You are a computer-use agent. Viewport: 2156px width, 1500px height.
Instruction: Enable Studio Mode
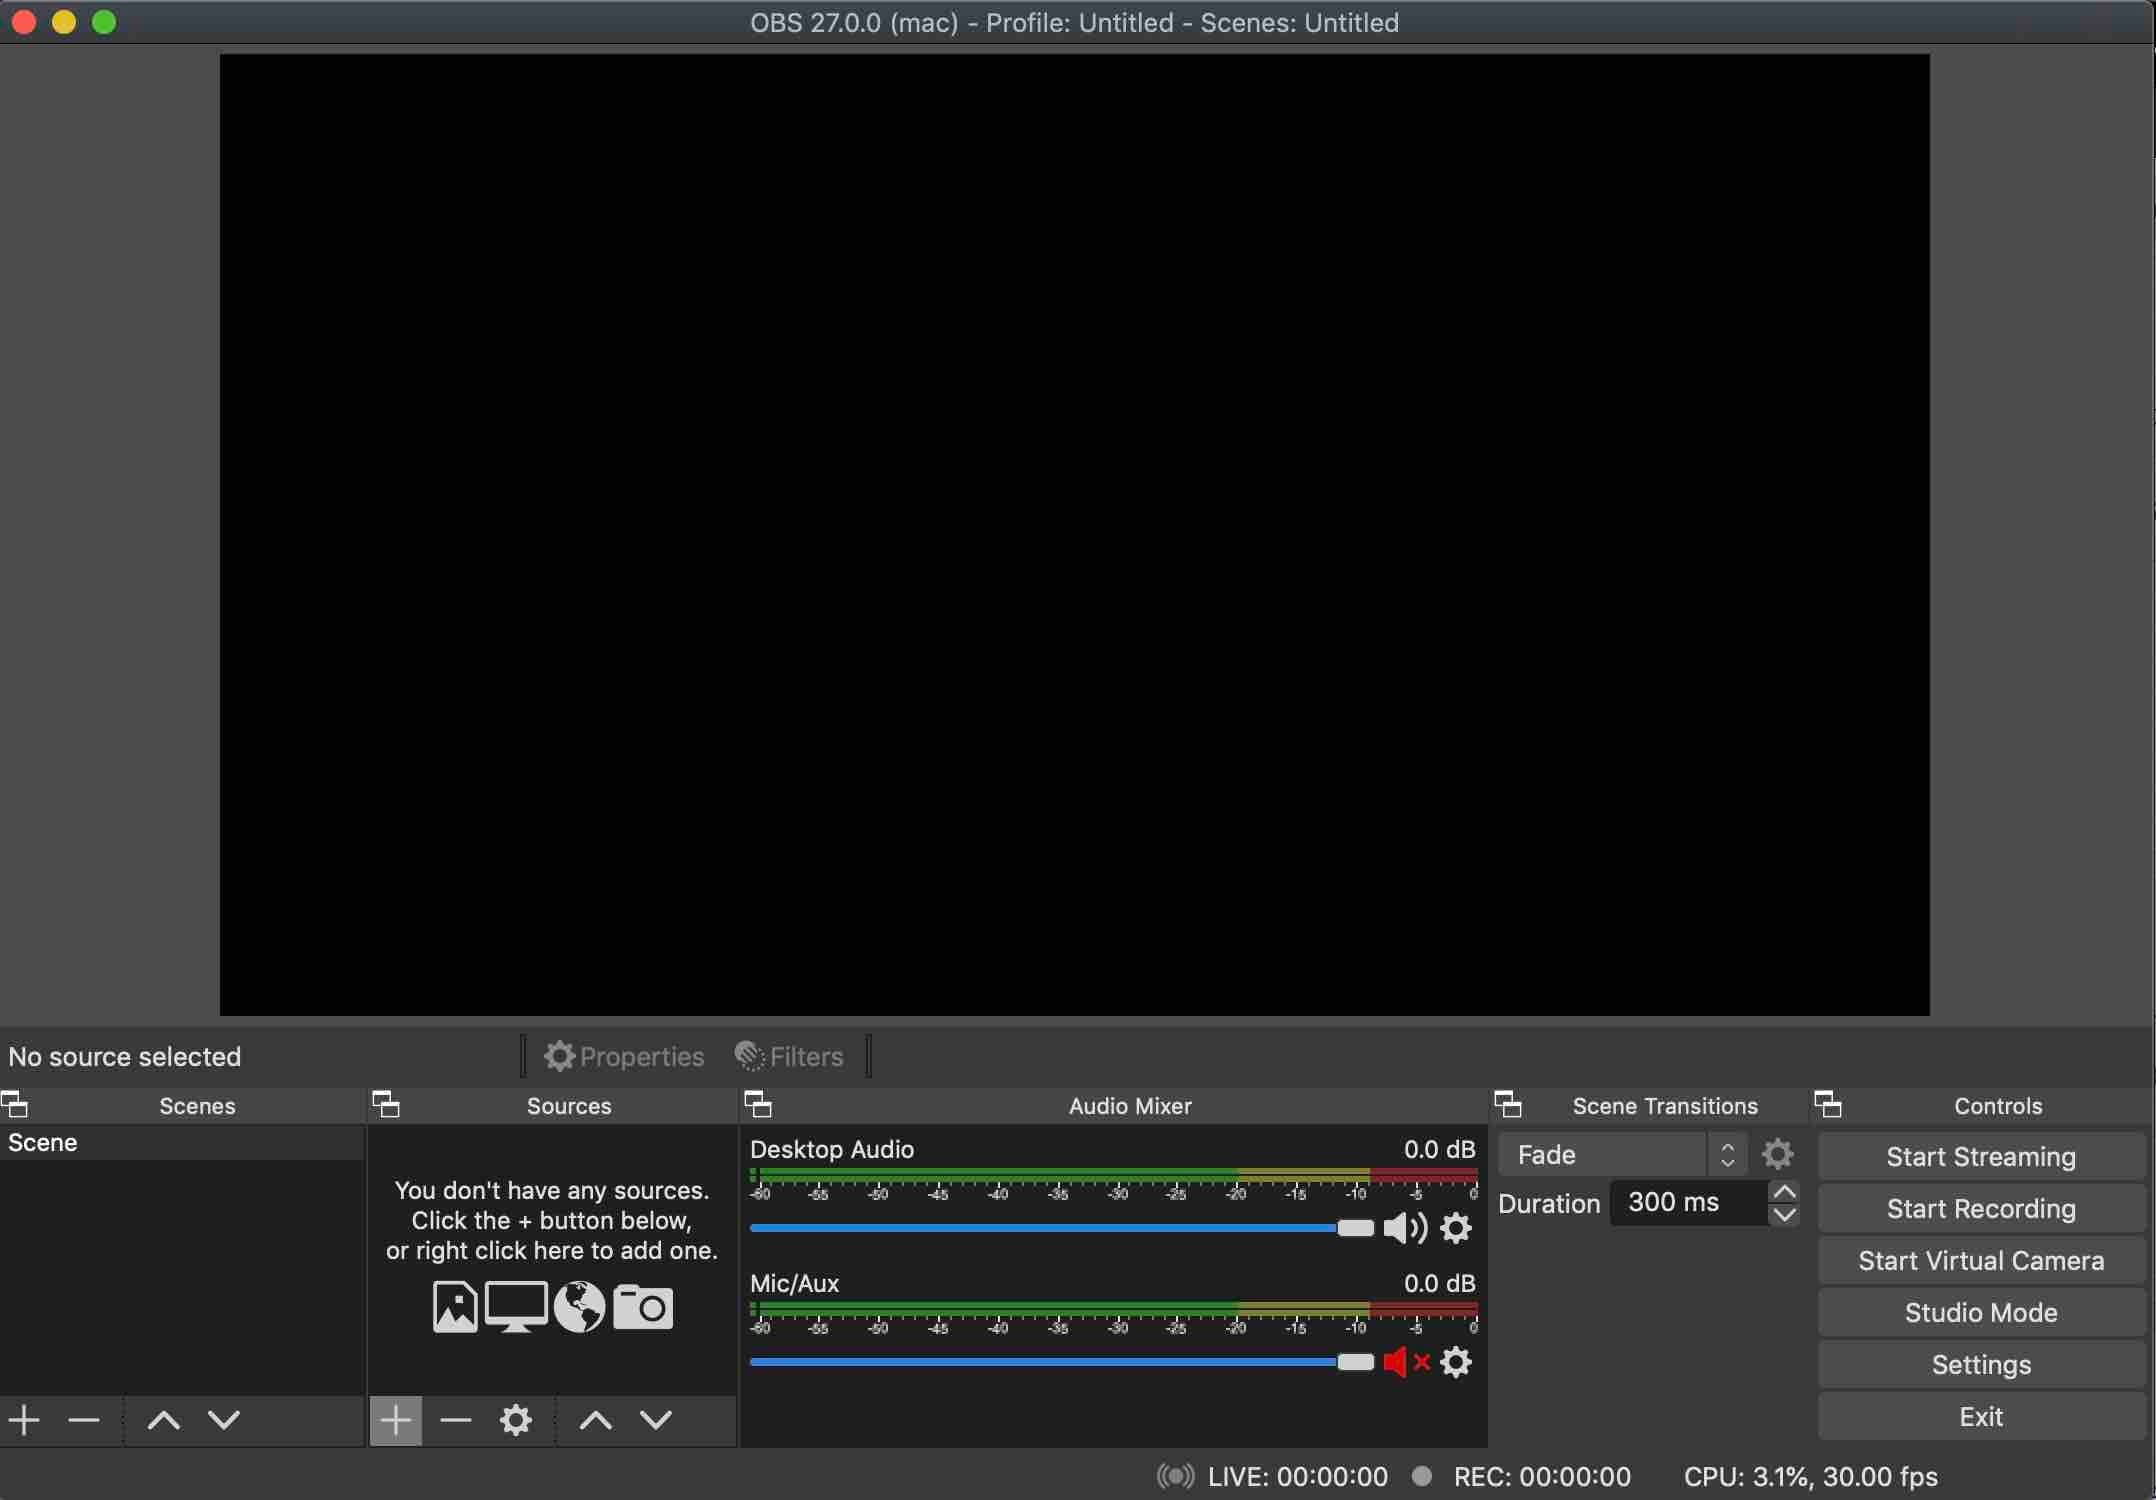1982,1312
